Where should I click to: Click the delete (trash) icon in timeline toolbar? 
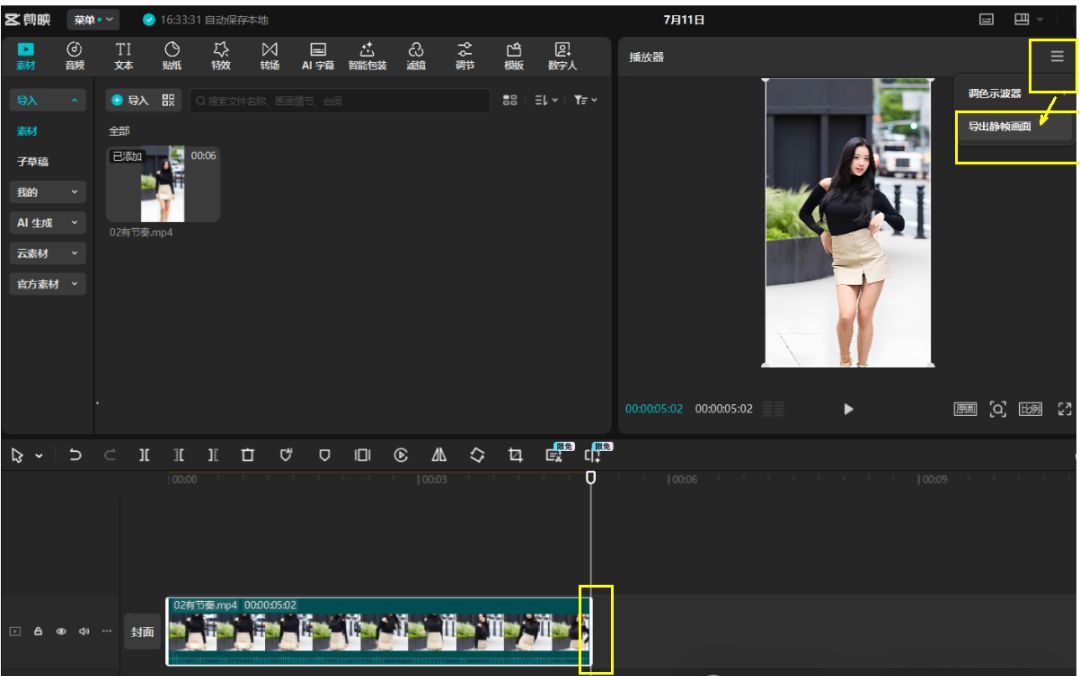[x=248, y=455]
